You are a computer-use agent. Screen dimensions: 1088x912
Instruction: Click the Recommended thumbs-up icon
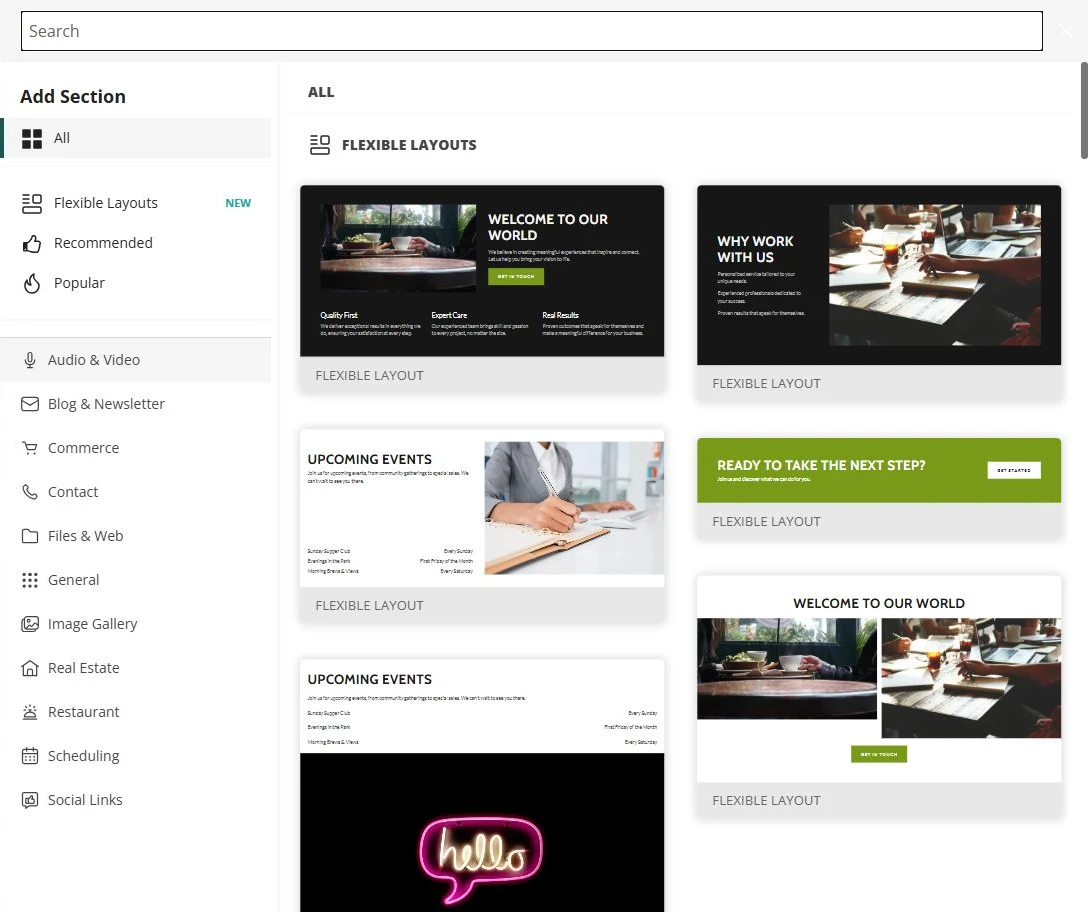pos(32,244)
